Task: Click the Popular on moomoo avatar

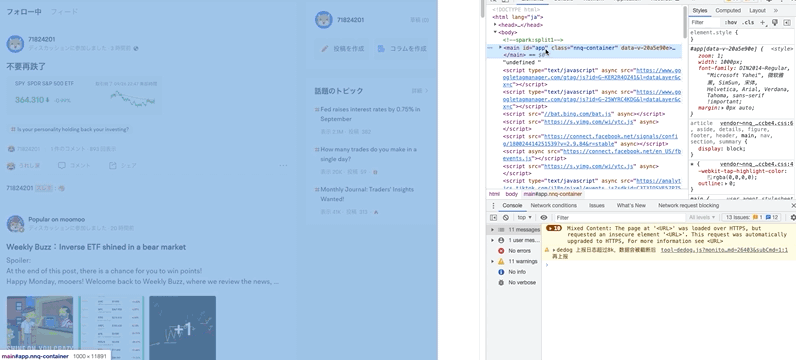Action: click(15, 223)
